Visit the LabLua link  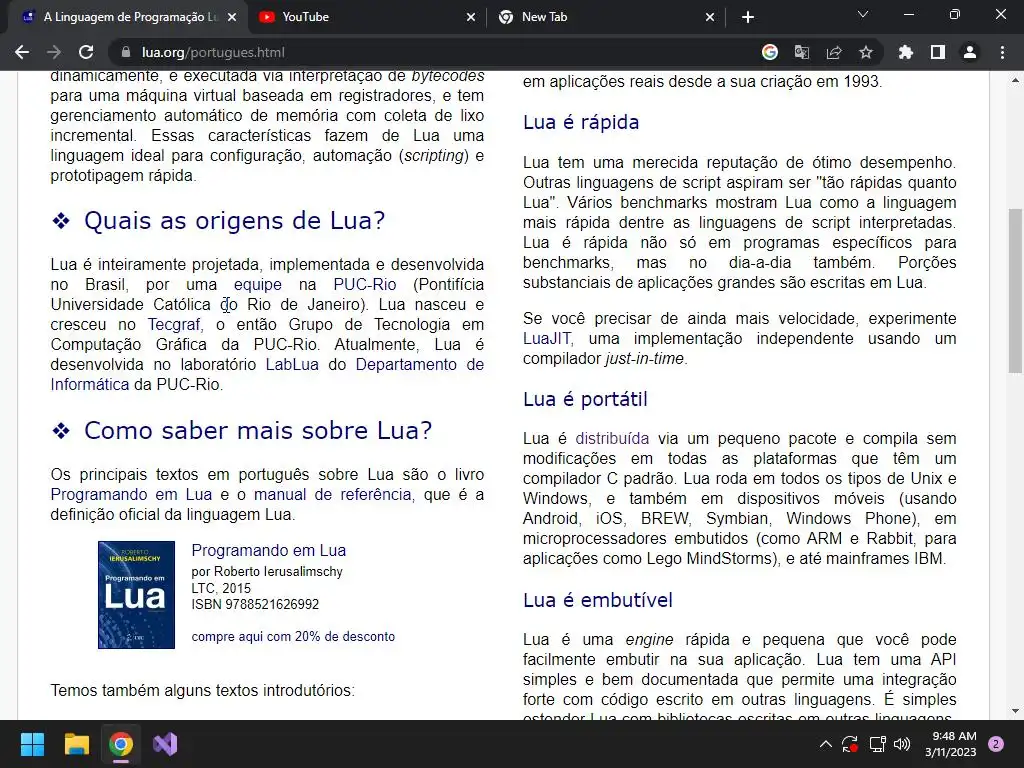point(292,364)
